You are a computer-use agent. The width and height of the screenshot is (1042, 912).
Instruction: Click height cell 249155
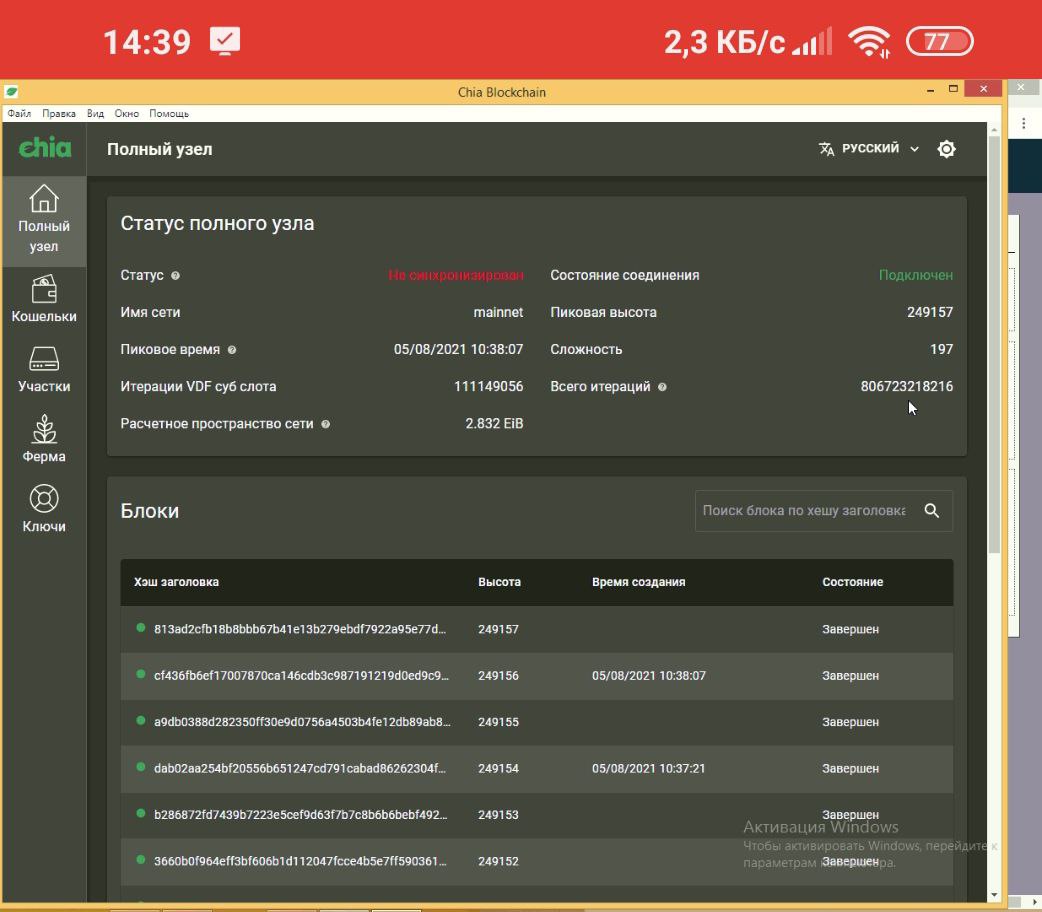click(x=498, y=723)
